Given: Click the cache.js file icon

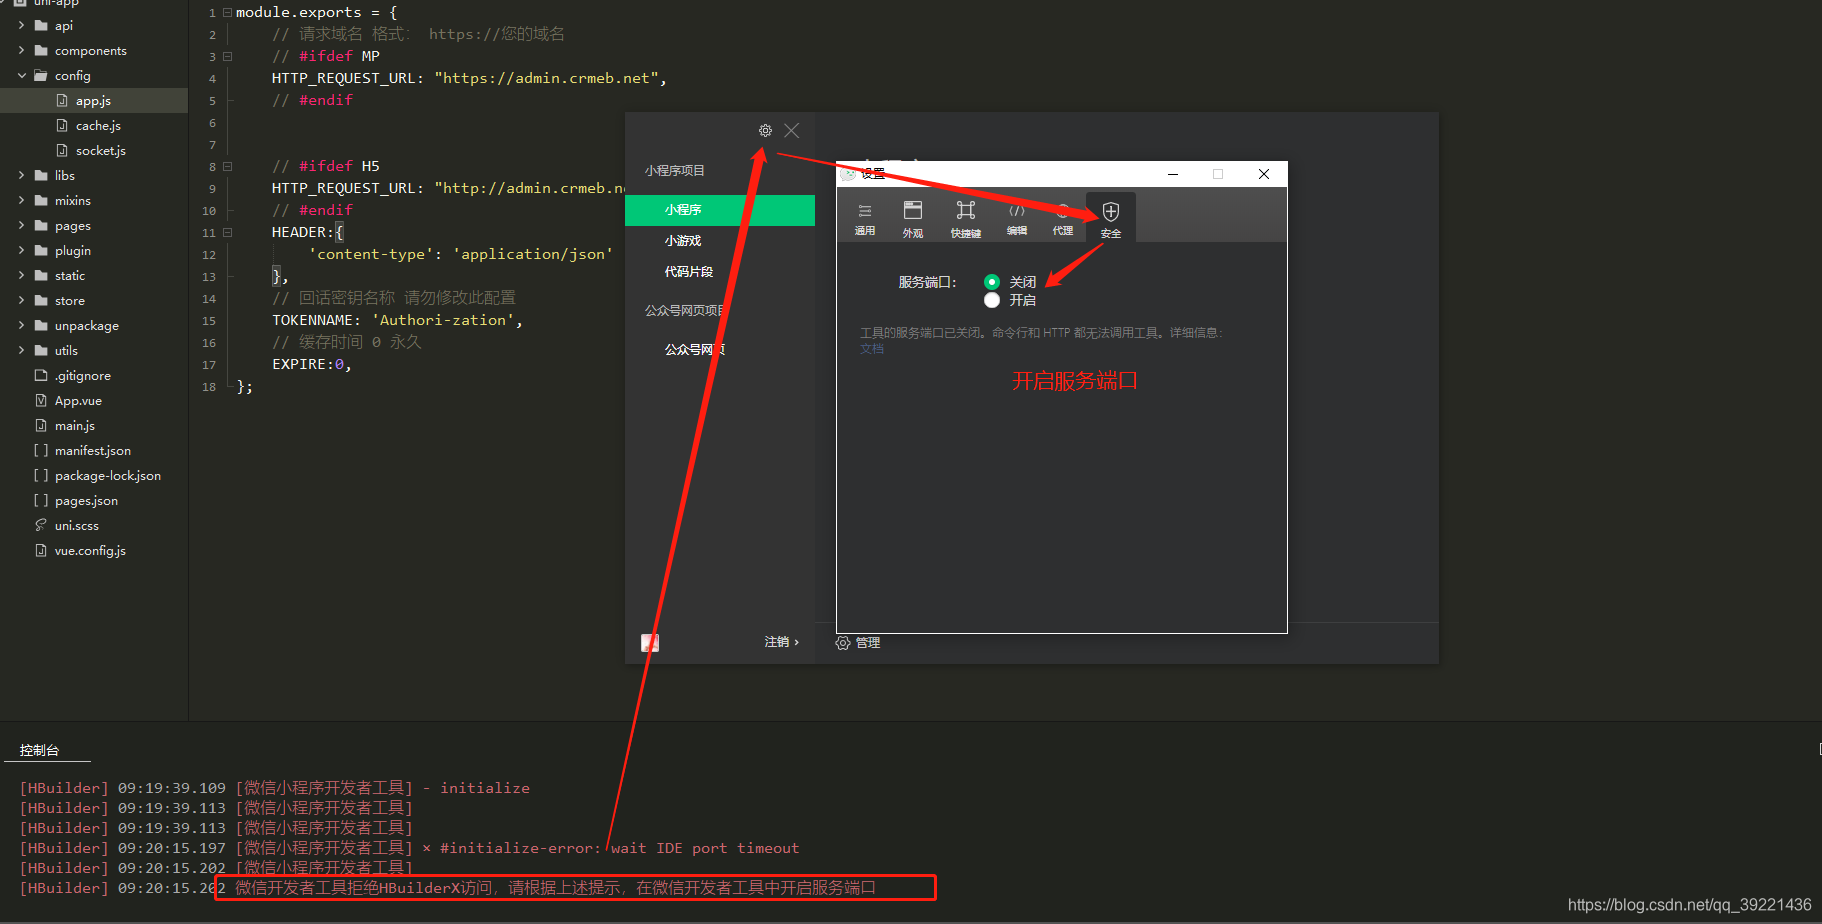Looking at the screenshot, I should (x=62, y=126).
